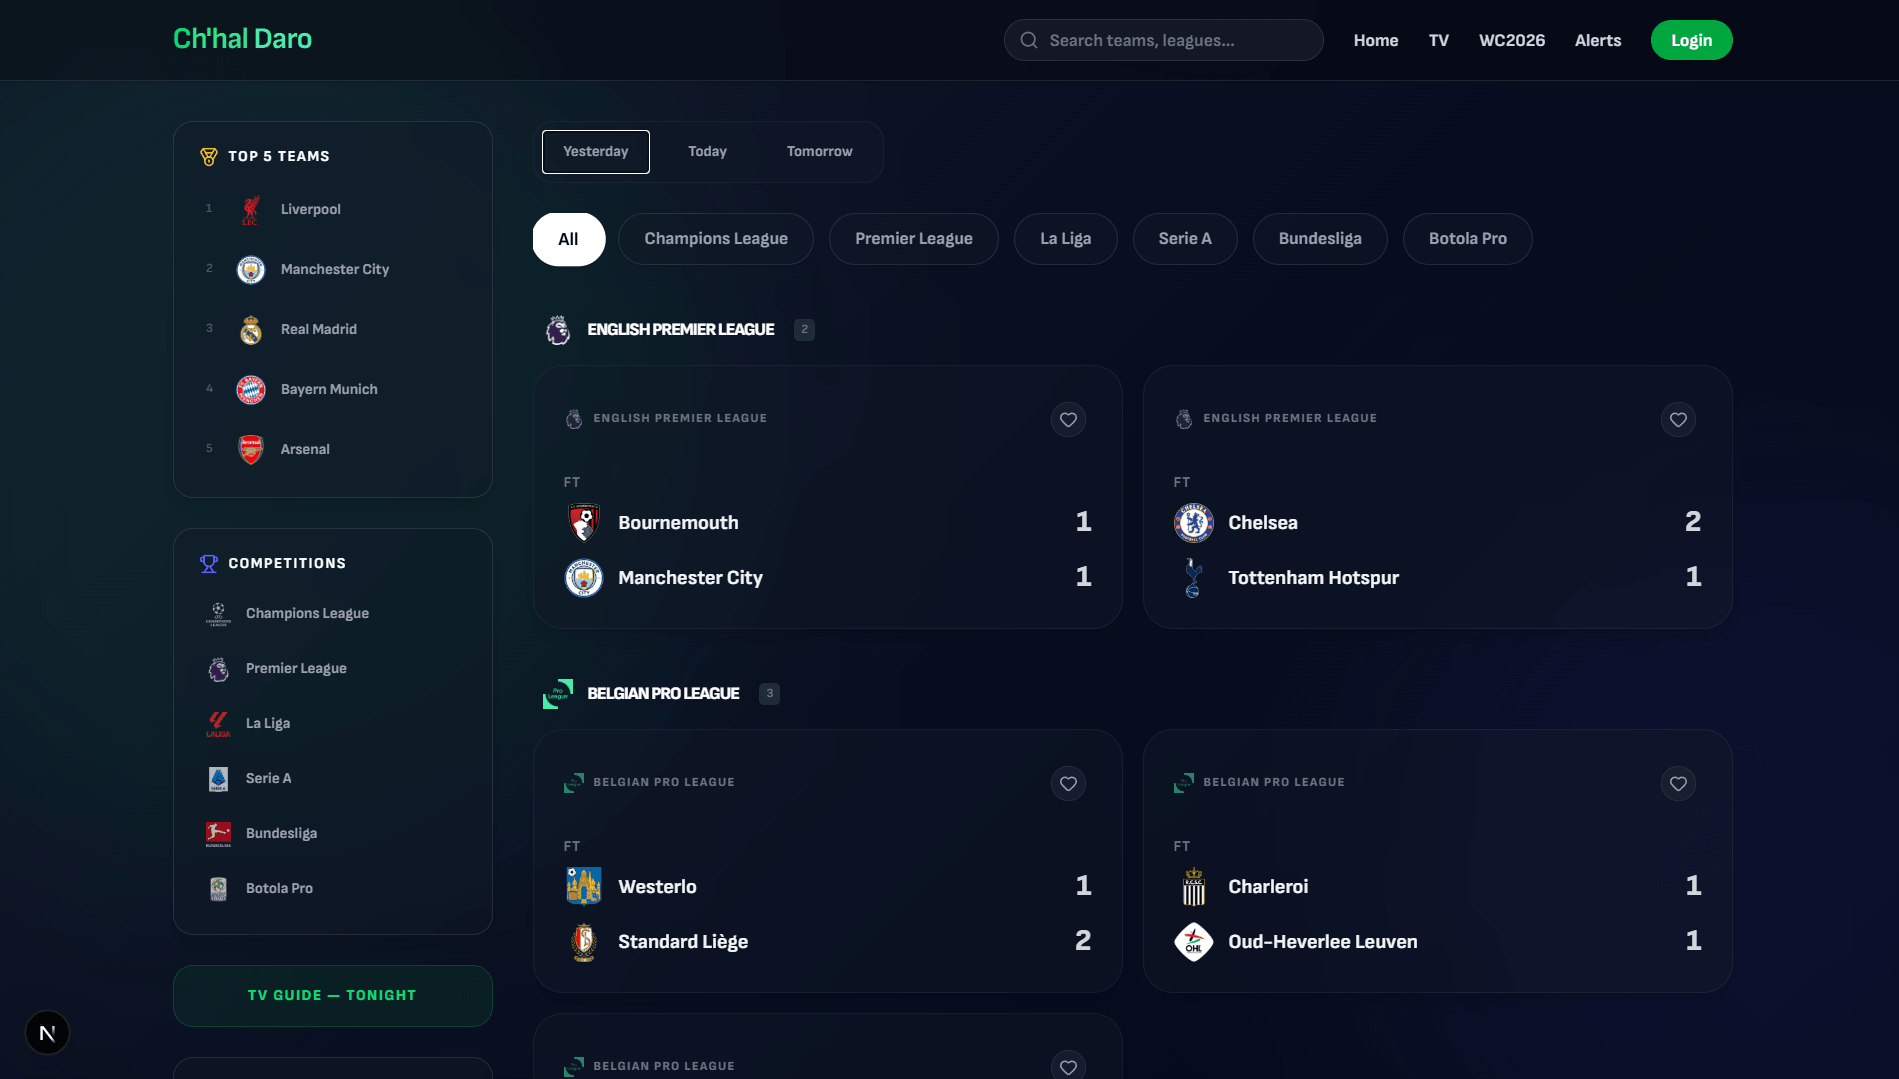
Task: Click the Ch'hal Daro site logo
Action: click(242, 39)
